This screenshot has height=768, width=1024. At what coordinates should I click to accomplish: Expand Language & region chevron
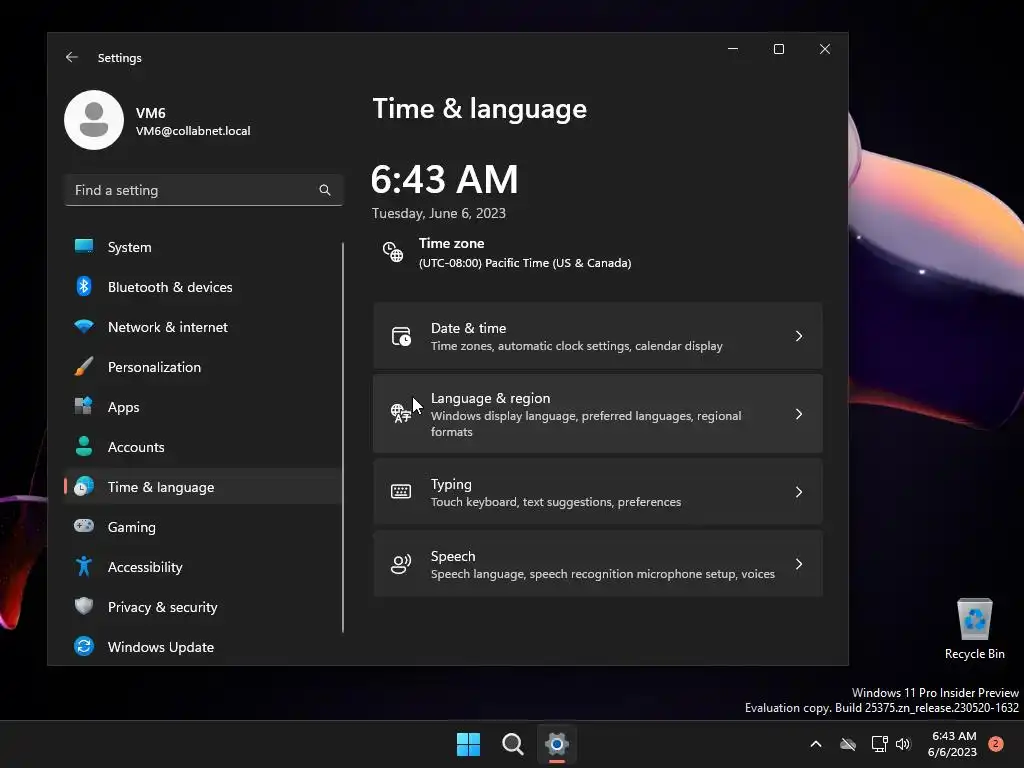[799, 414]
